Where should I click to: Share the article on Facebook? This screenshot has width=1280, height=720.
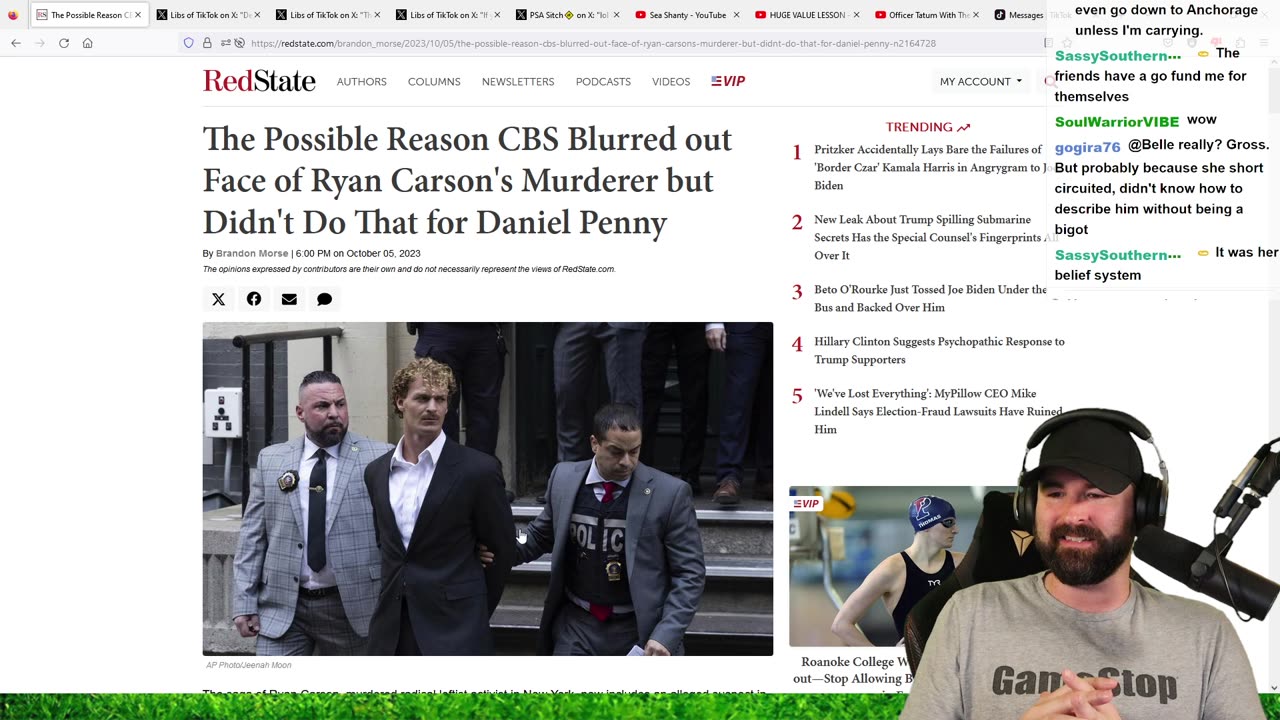pos(254,299)
